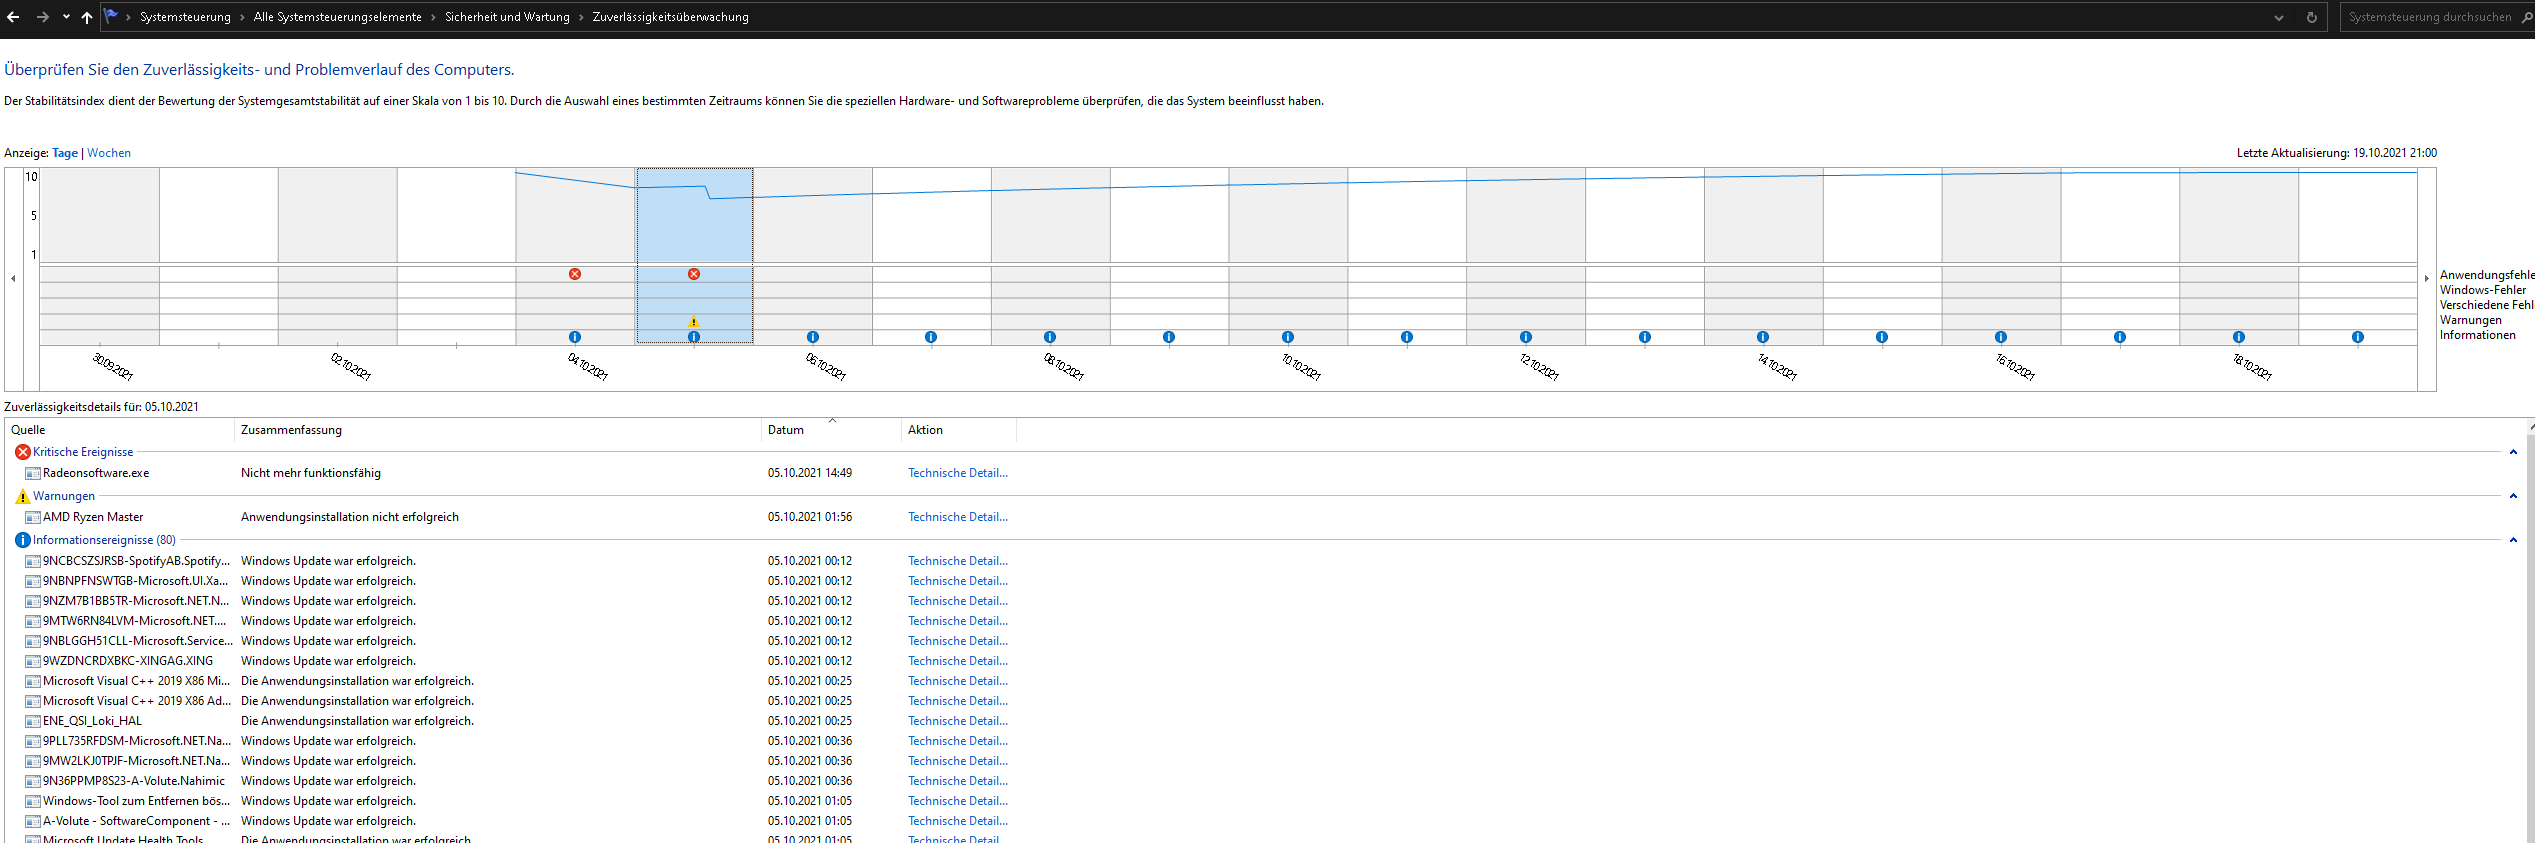Open technical details for Radeonsoftware.exe
Image resolution: width=2535 pixels, height=843 pixels.
coord(958,473)
